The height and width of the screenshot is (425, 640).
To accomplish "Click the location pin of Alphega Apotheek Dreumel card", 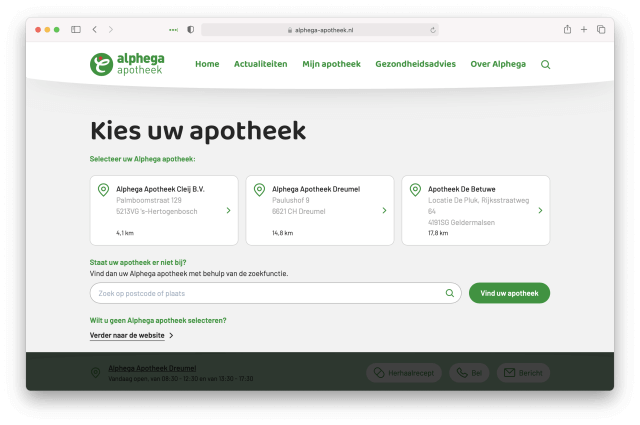I will [x=259, y=190].
